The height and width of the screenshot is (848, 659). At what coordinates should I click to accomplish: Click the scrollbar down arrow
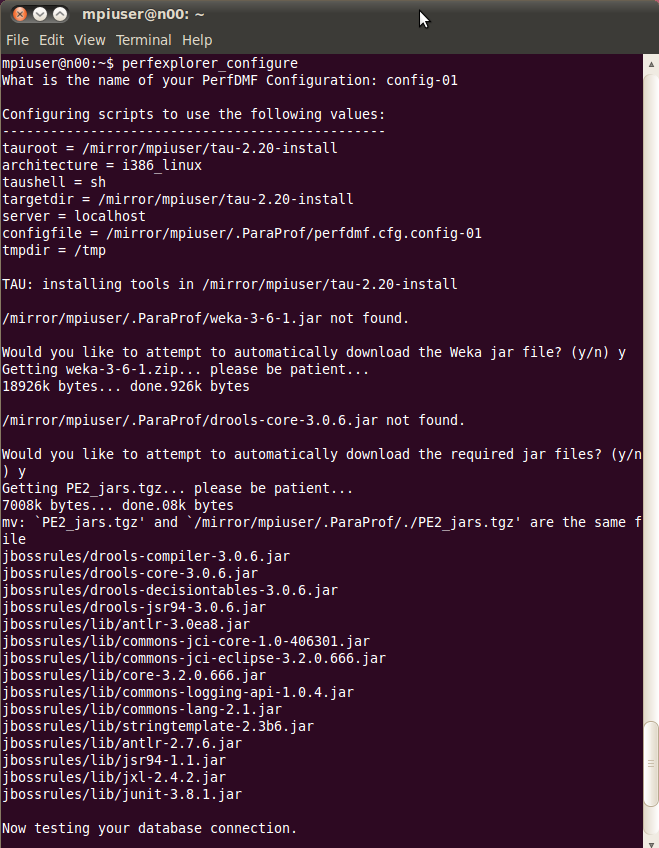pos(651,844)
